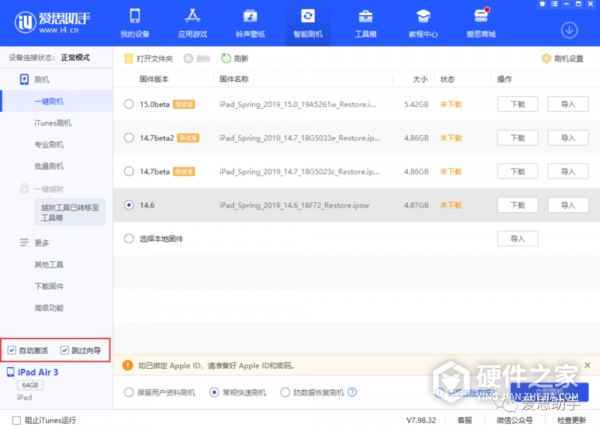Screen dimensions: 600x430
Task: Select 其他工具 in sidebar
Action: click(x=49, y=264)
